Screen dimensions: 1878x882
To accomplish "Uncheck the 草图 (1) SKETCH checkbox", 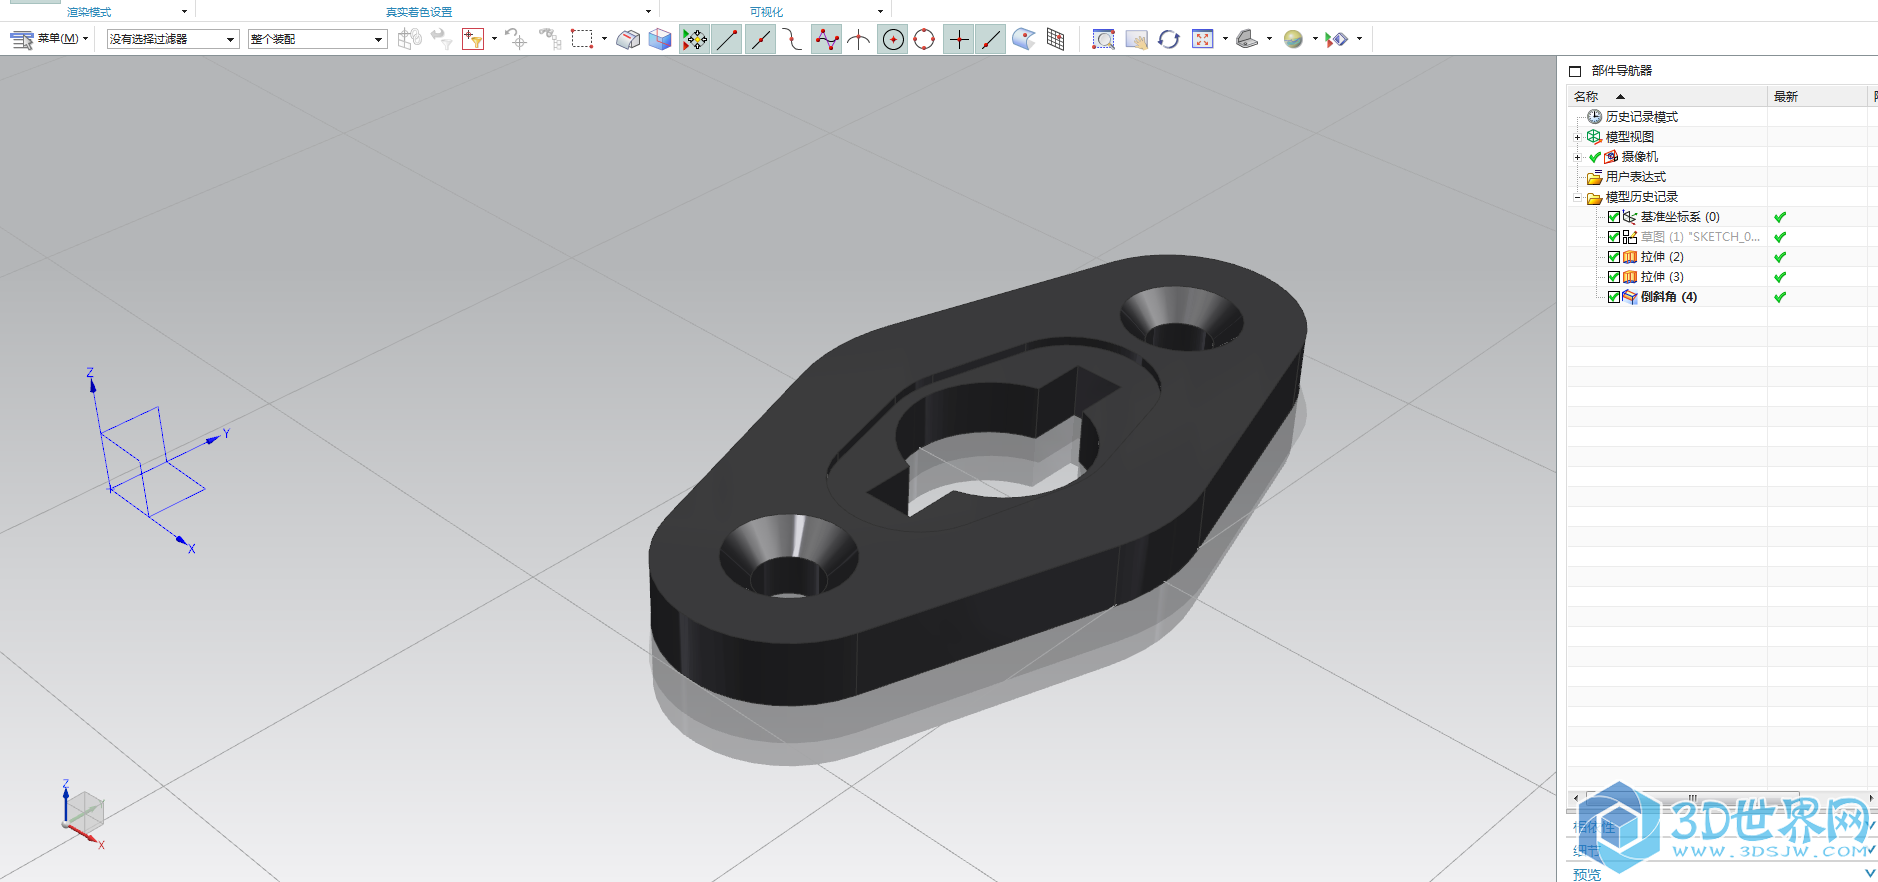I will coord(1613,237).
